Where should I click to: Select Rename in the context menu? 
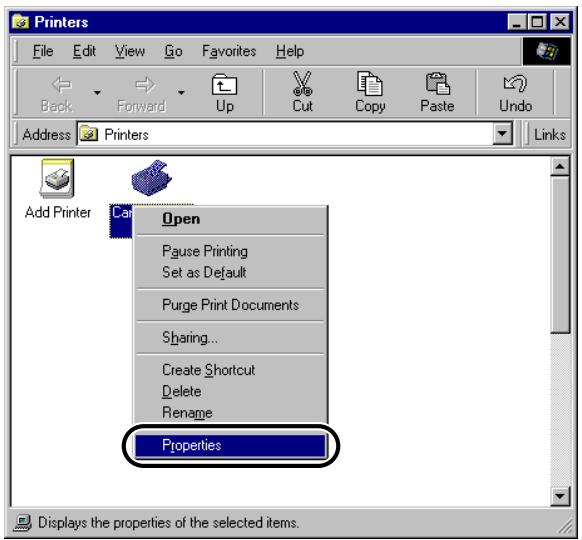click(230, 413)
